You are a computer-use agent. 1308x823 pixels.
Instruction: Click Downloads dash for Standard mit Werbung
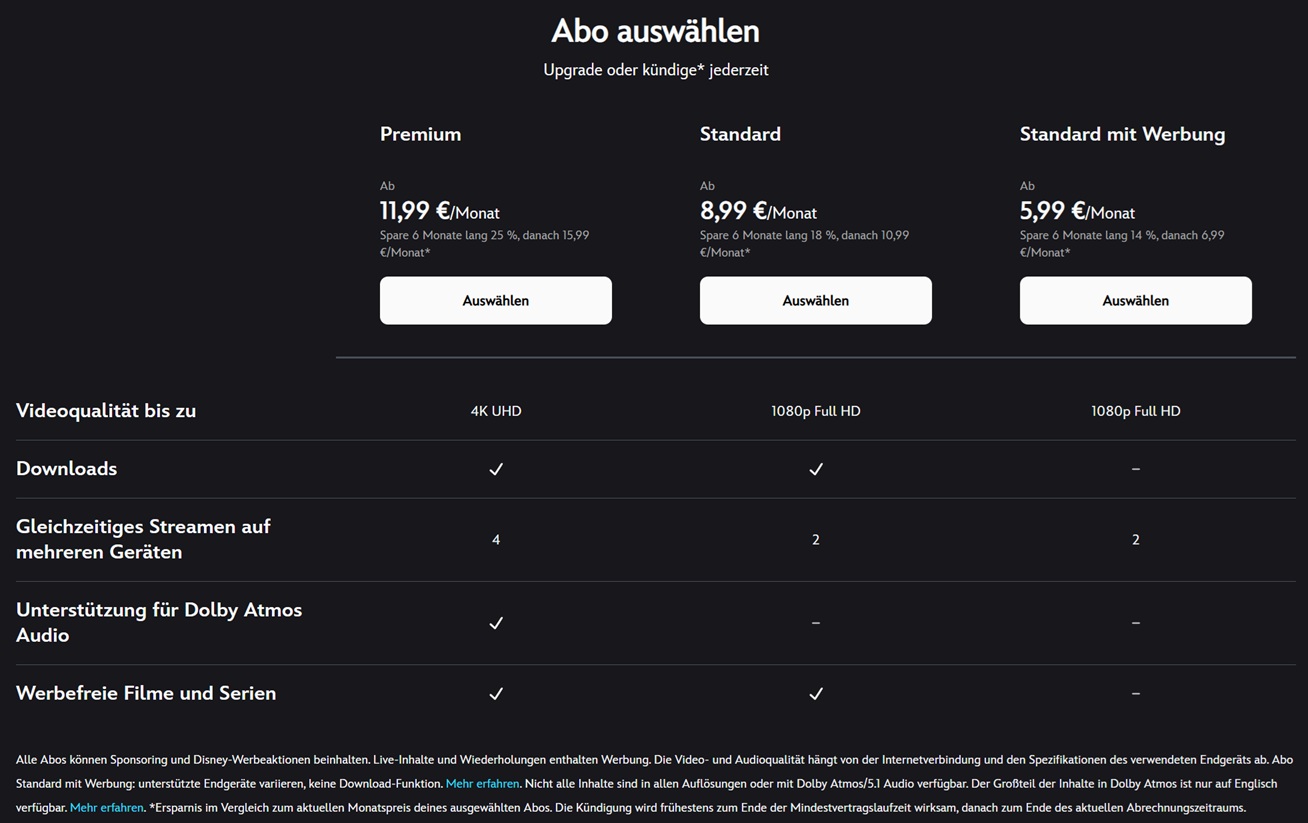click(x=1135, y=469)
